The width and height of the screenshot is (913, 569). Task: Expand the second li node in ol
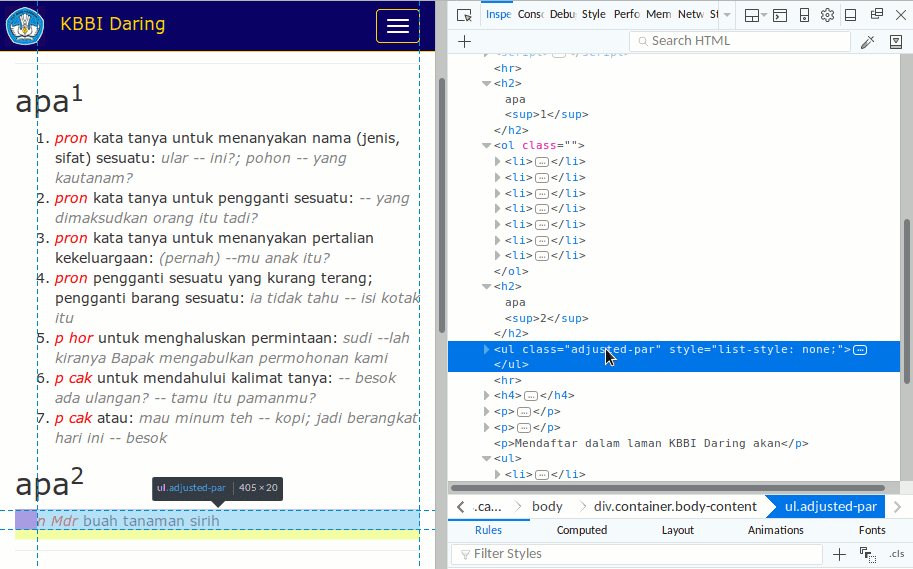coord(497,177)
